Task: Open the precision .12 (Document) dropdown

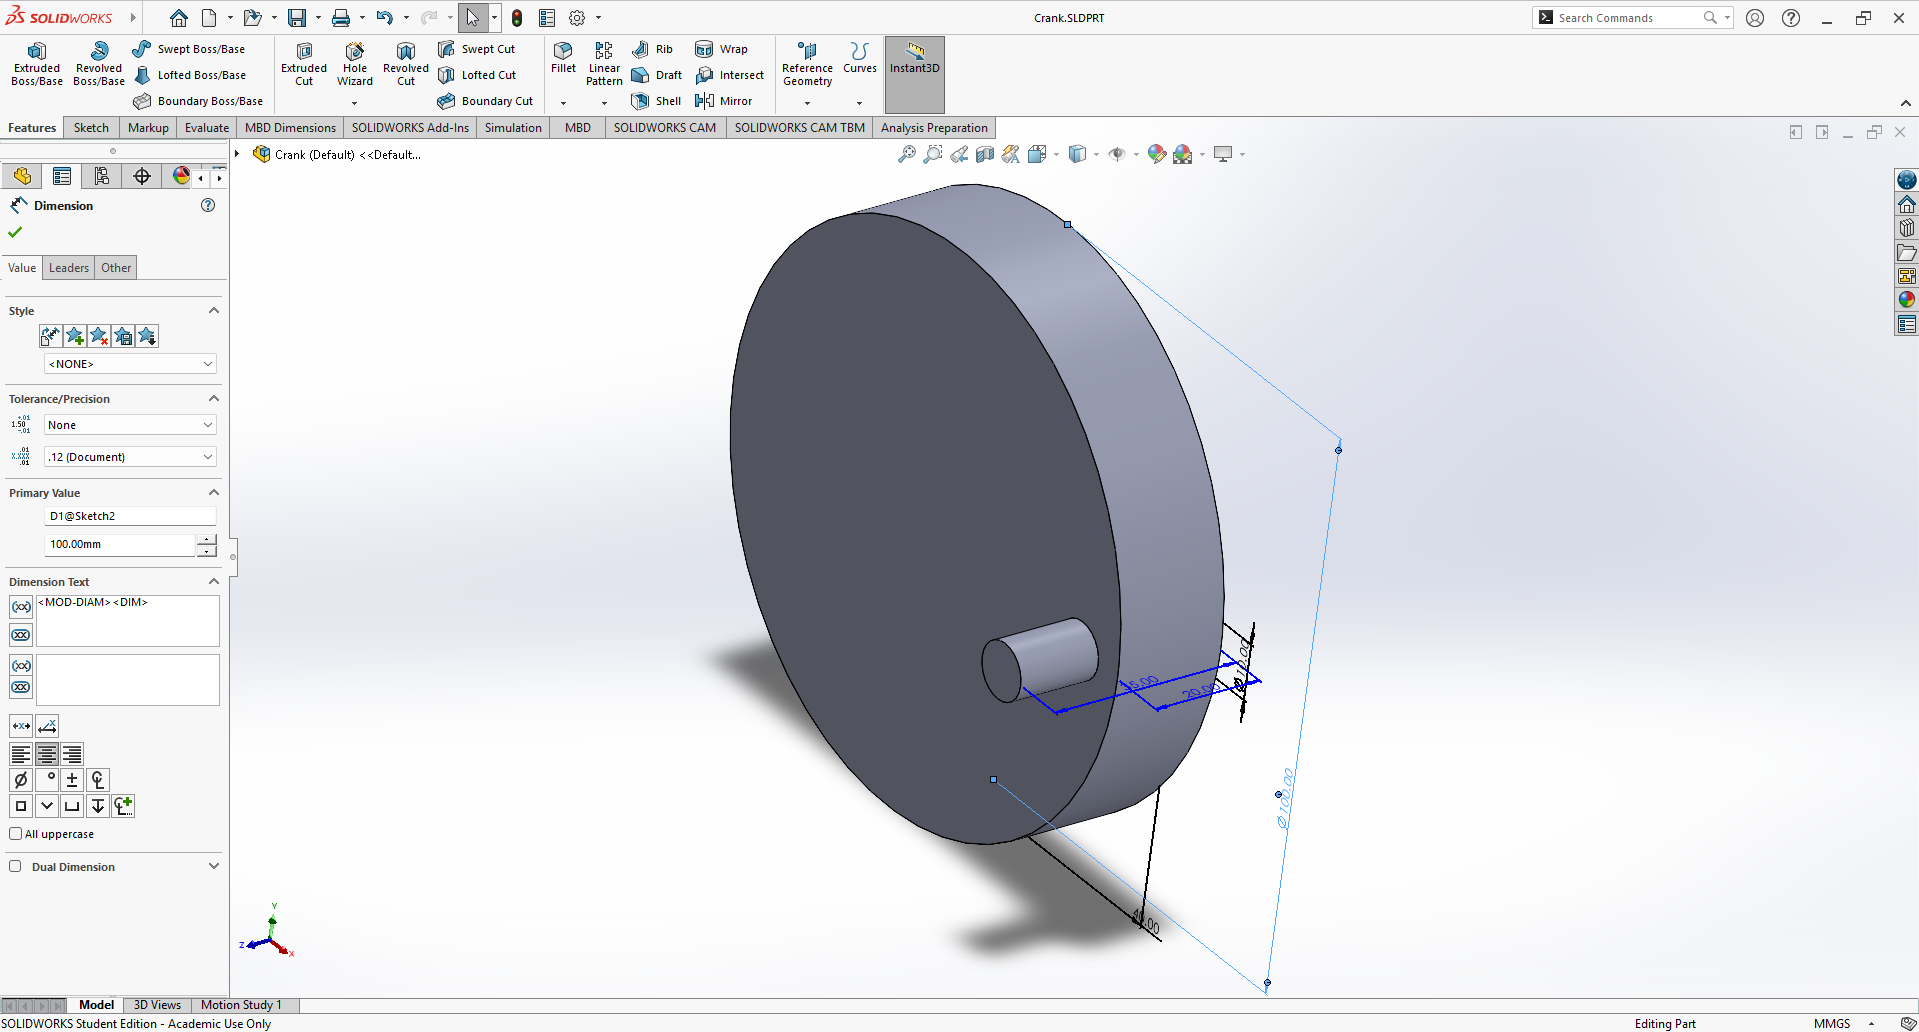Action: pyautogui.click(x=130, y=457)
